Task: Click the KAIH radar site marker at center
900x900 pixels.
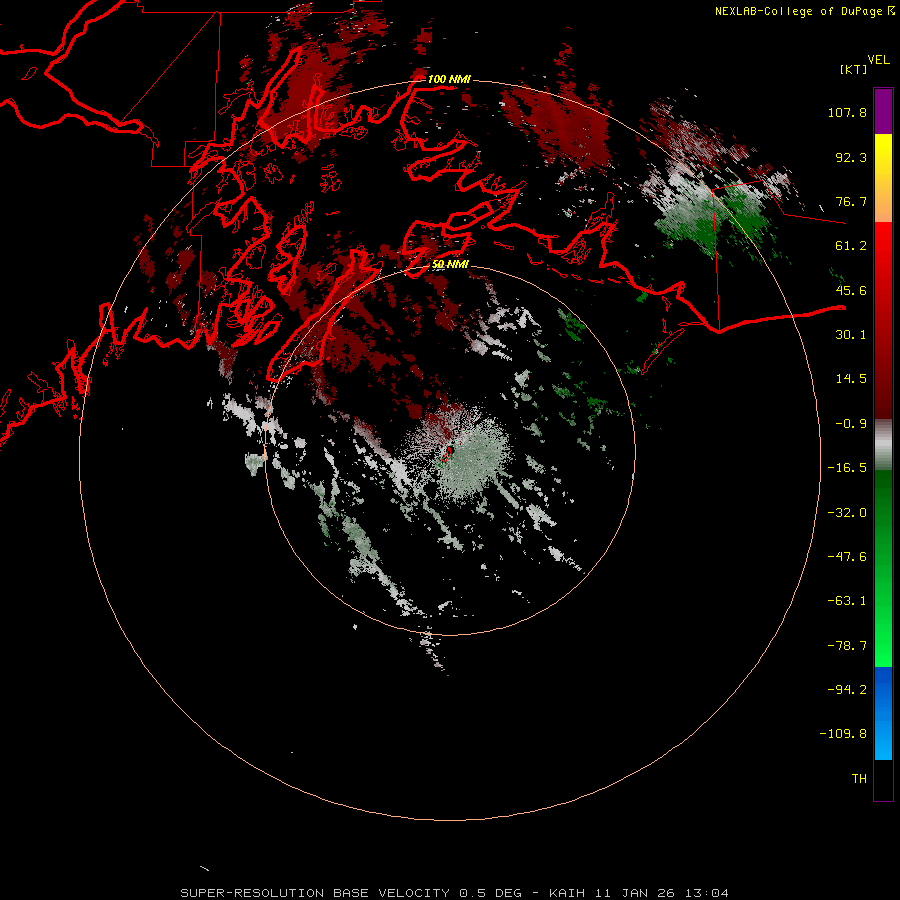Action: 448,453
